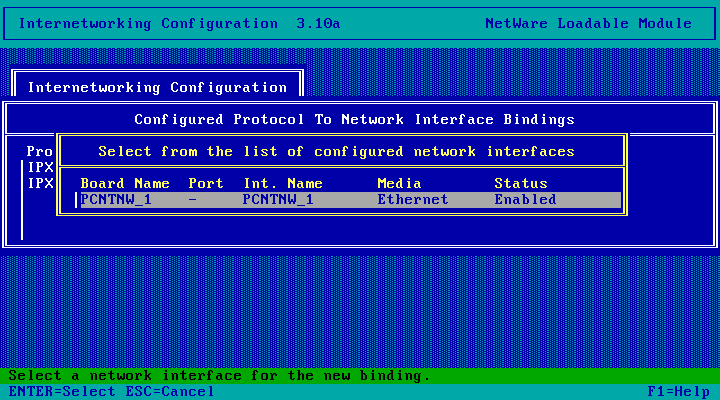Click the Internetworking Configuration 3.10a header title

click(x=180, y=23)
